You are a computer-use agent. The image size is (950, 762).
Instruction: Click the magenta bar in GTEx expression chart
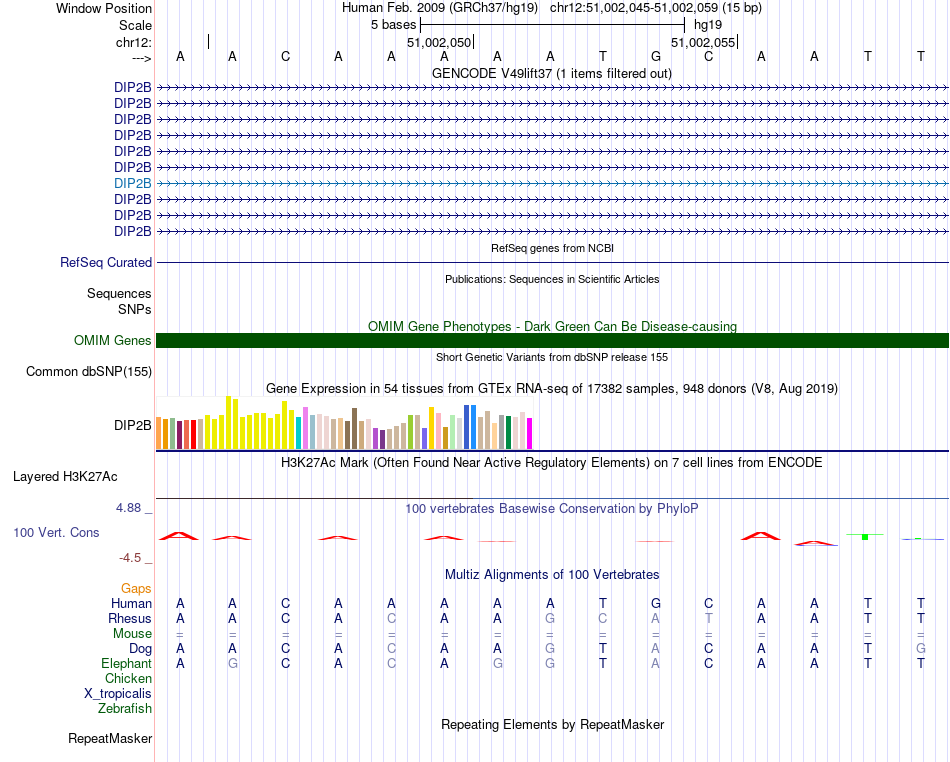click(x=530, y=434)
